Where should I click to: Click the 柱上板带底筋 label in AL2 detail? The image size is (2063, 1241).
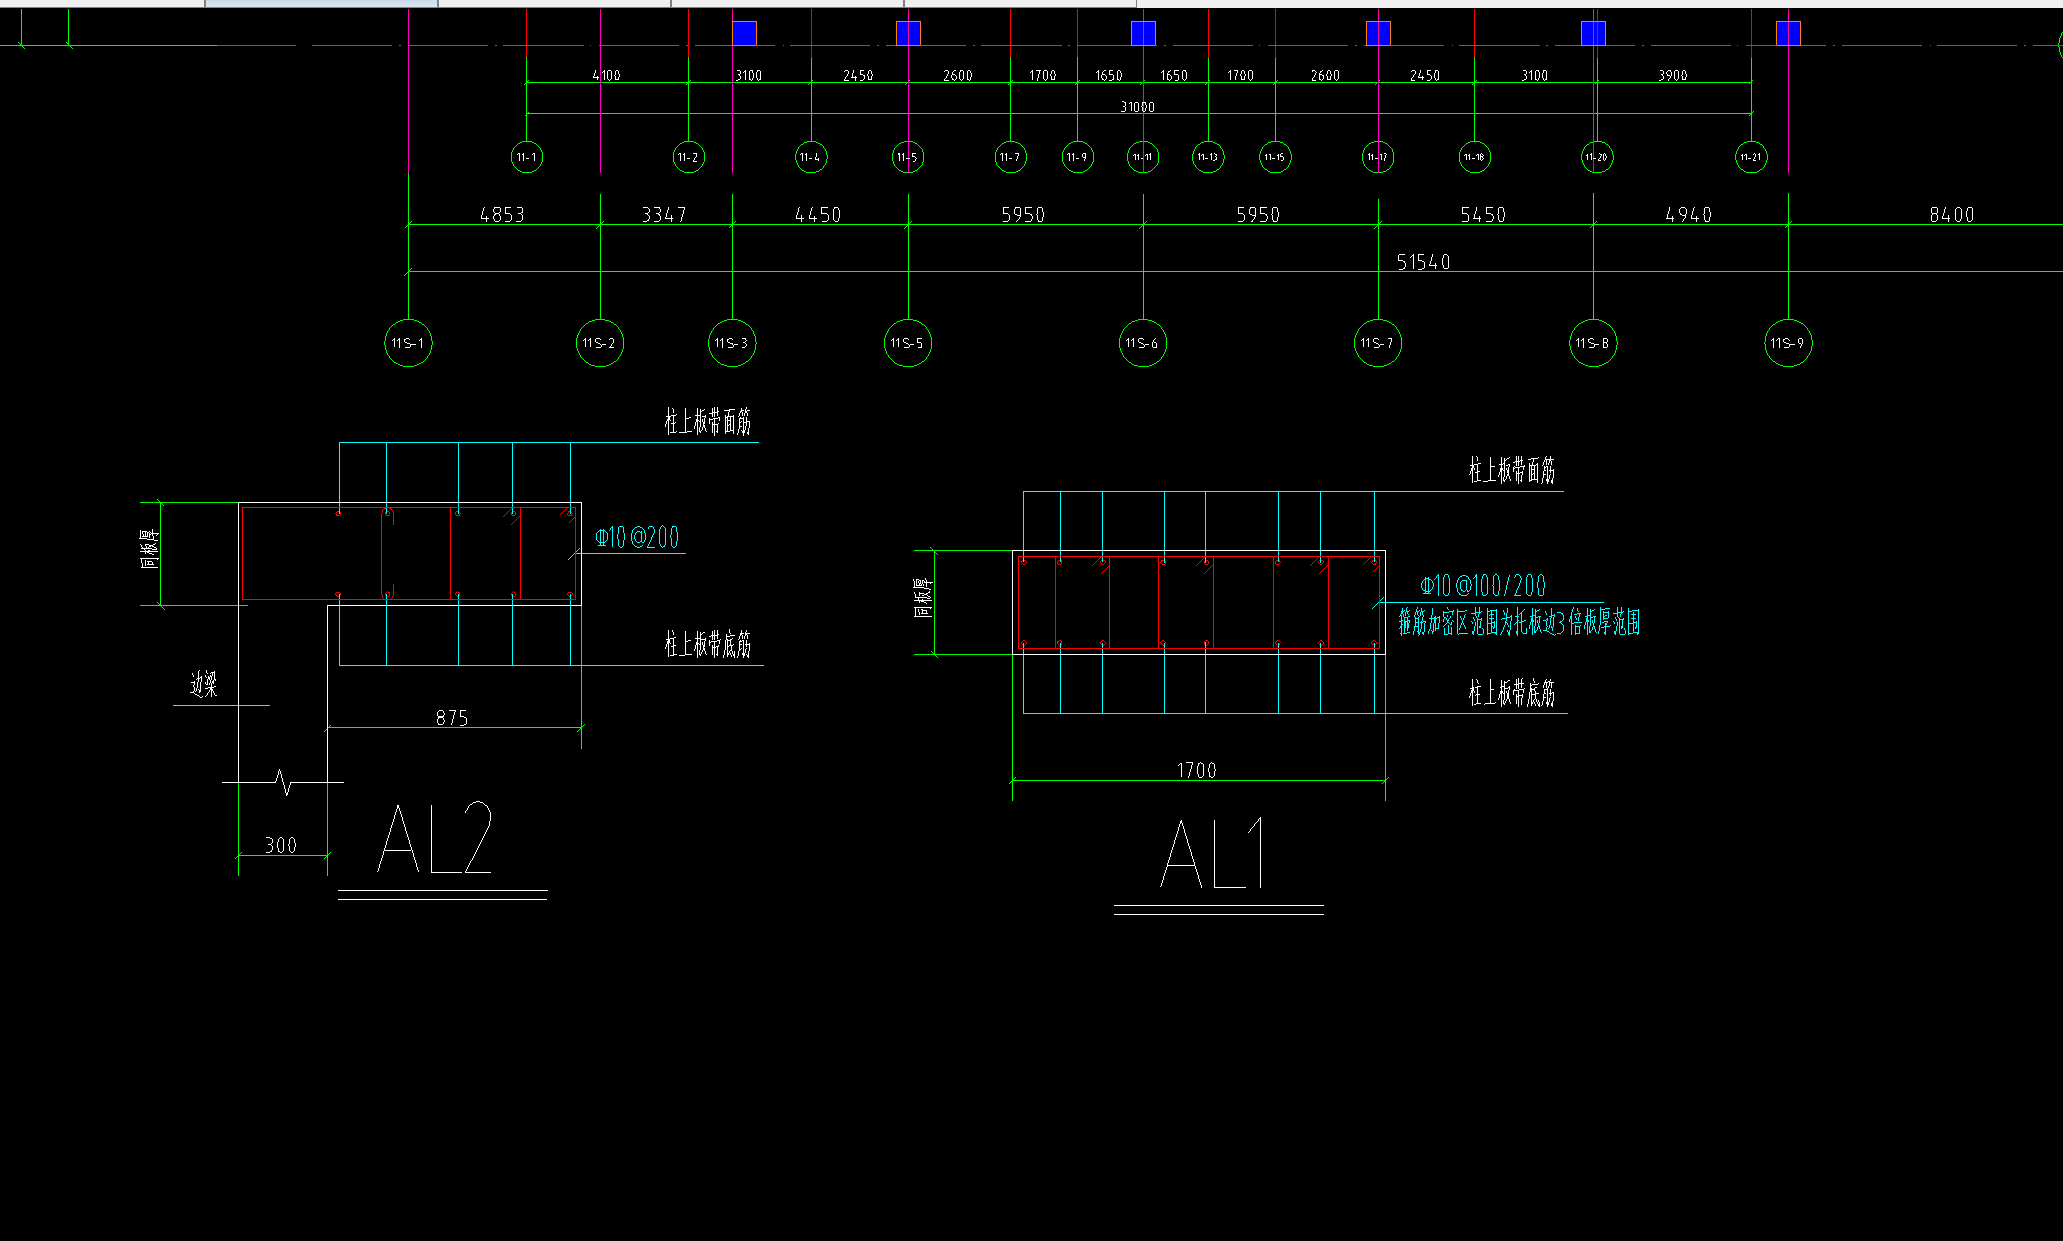708,643
